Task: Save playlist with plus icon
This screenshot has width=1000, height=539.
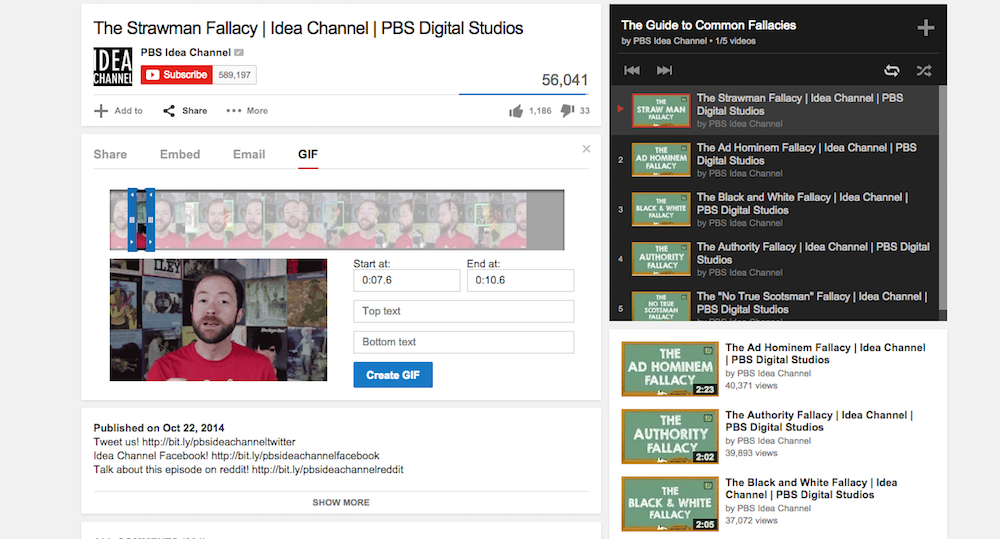Action: coord(926,28)
